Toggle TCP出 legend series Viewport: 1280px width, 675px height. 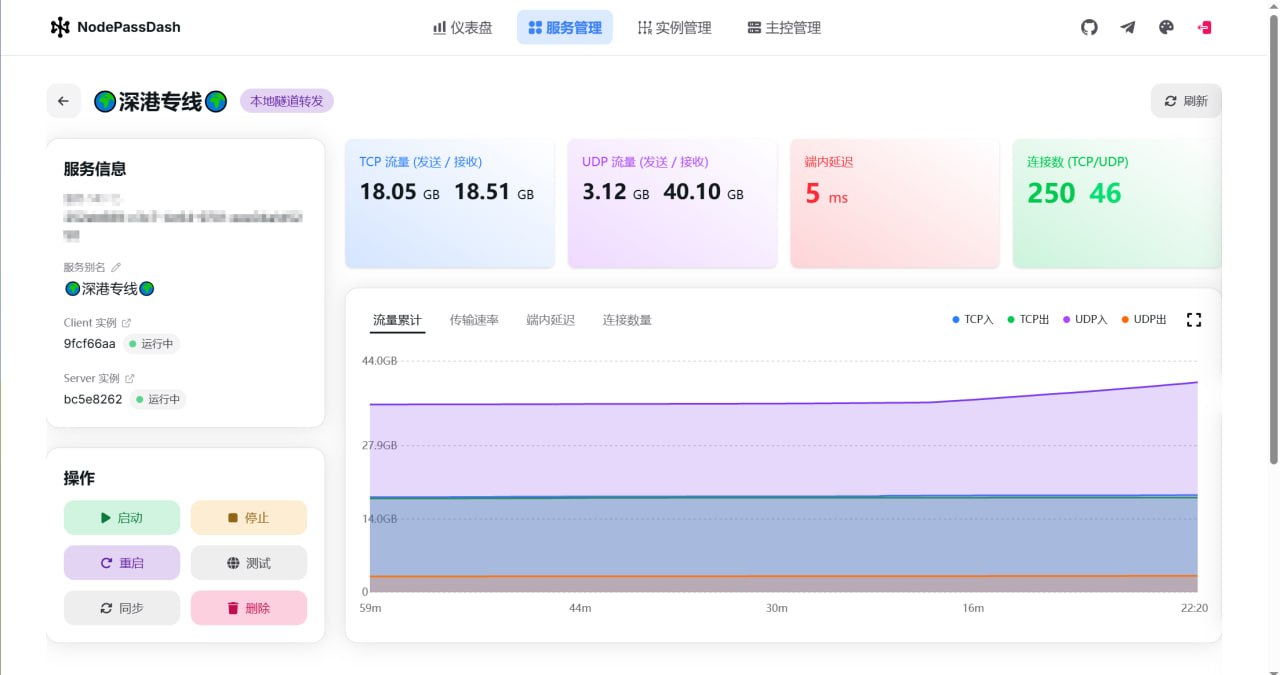pos(1028,320)
